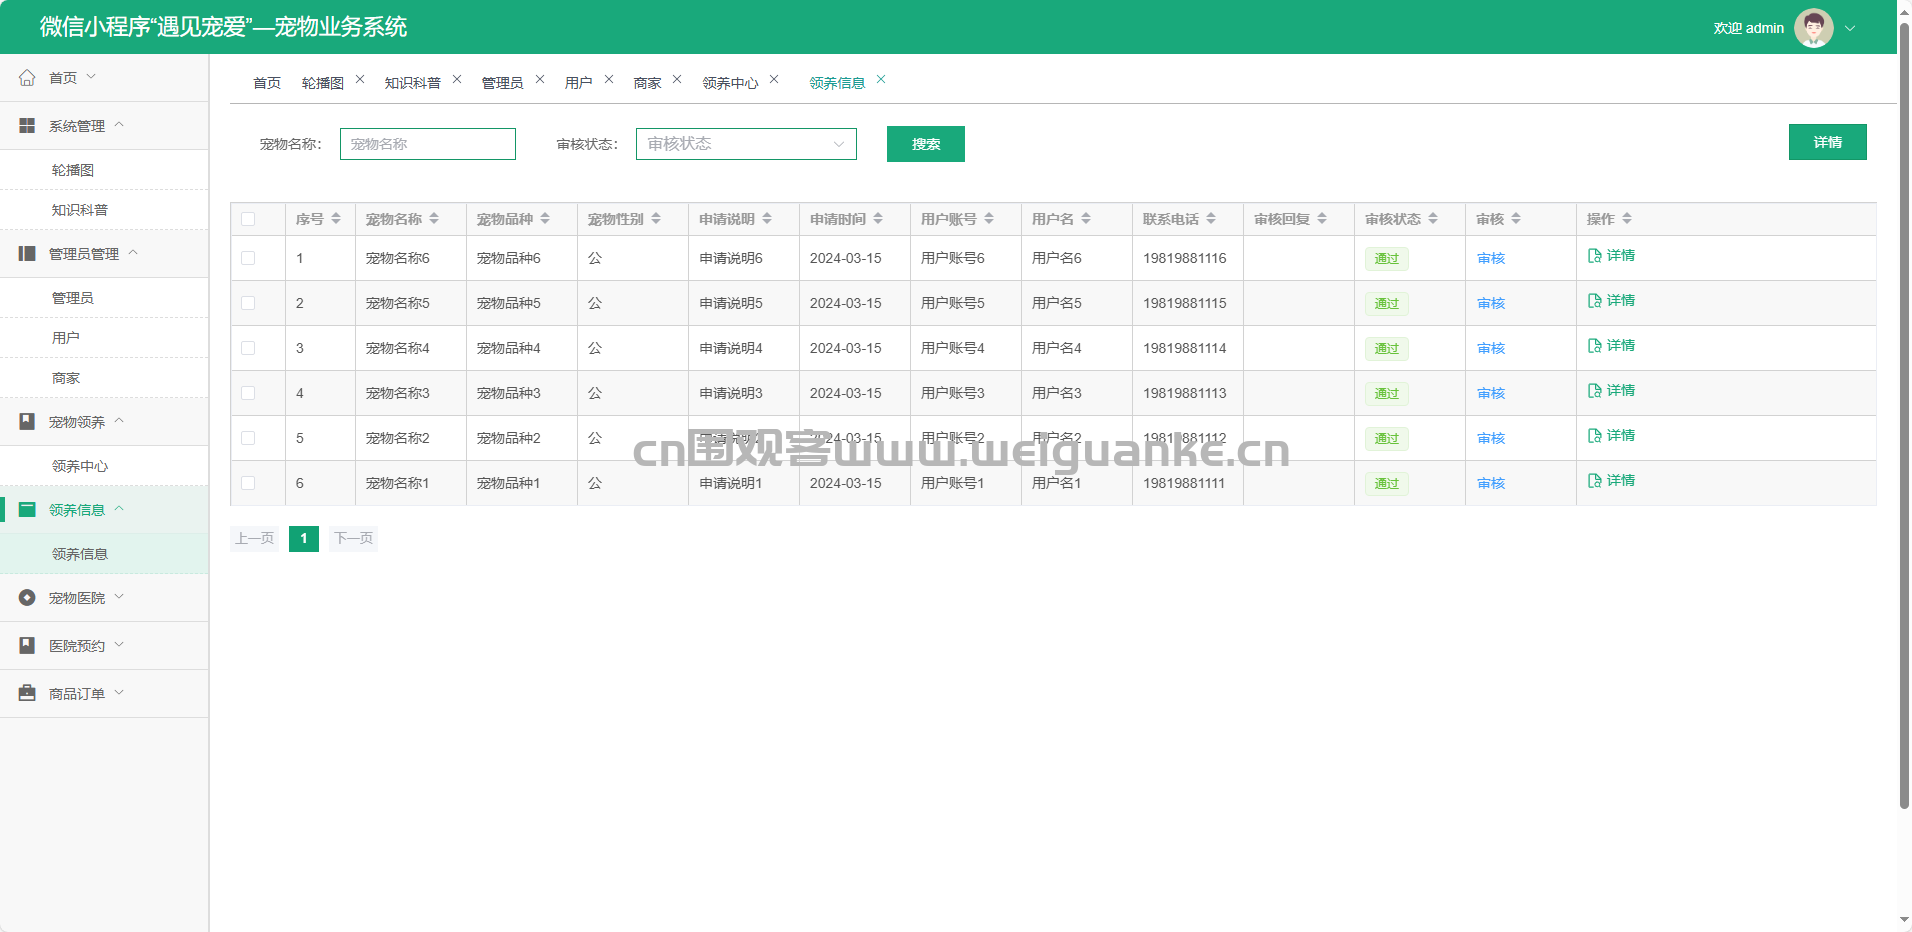Toggle the select-all header checkbox
This screenshot has width=1912, height=932.
[x=248, y=219]
